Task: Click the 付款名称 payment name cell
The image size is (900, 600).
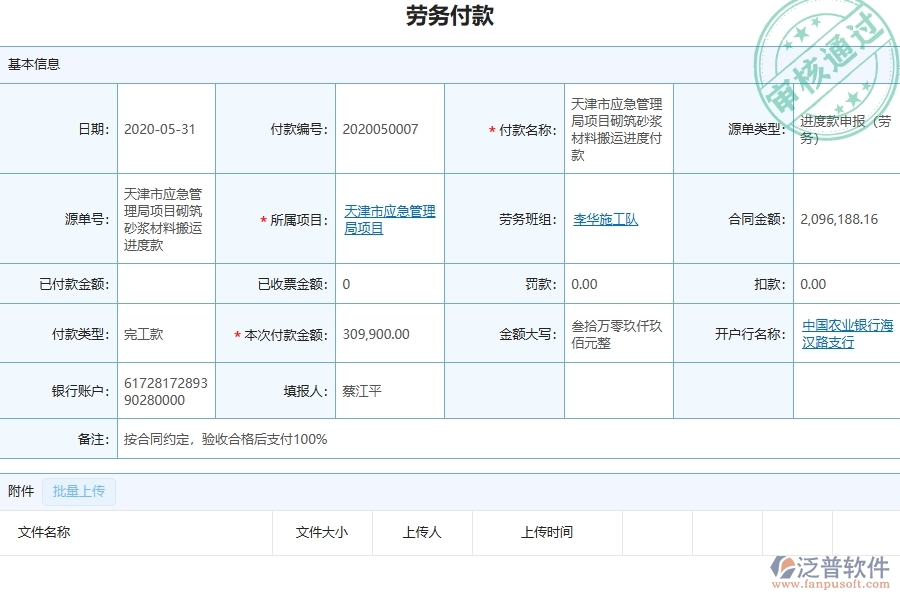Action: [618, 128]
